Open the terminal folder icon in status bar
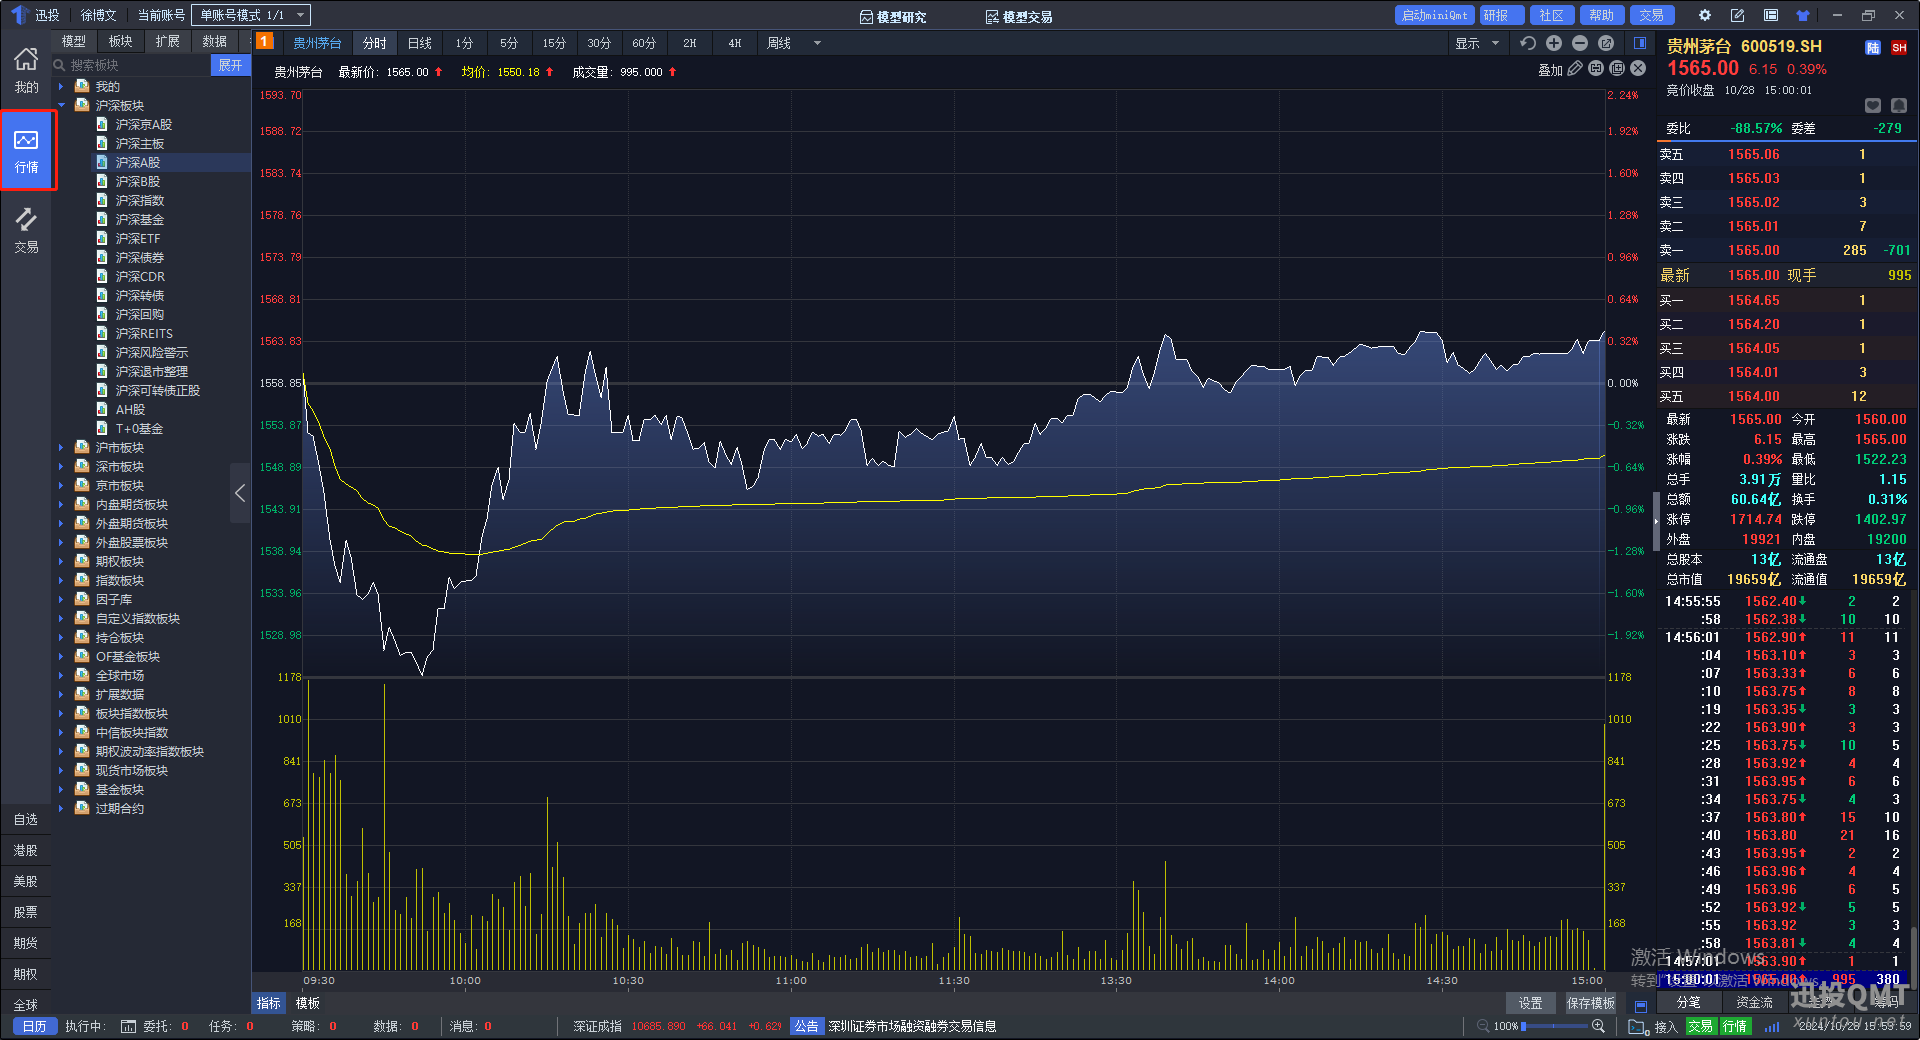 pyautogui.click(x=1638, y=1026)
